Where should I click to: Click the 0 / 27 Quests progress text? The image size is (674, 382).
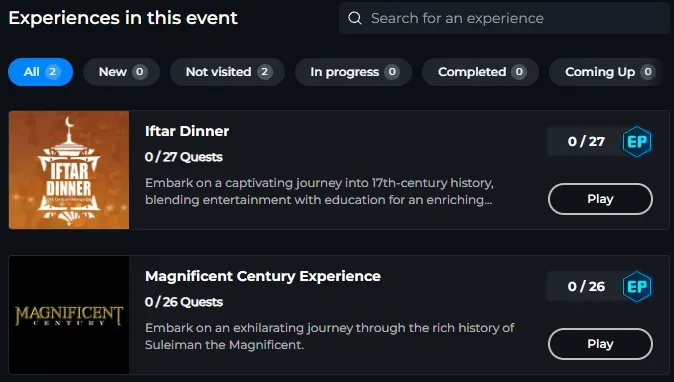tap(184, 157)
